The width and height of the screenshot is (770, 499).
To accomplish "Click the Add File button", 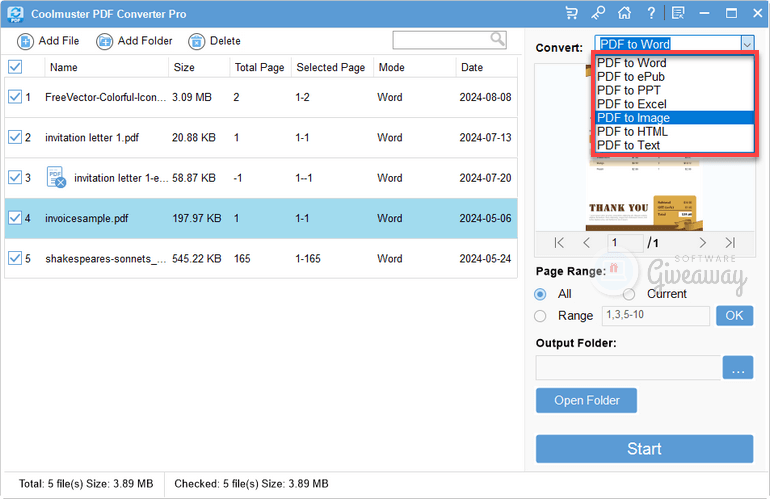I will click(48, 41).
